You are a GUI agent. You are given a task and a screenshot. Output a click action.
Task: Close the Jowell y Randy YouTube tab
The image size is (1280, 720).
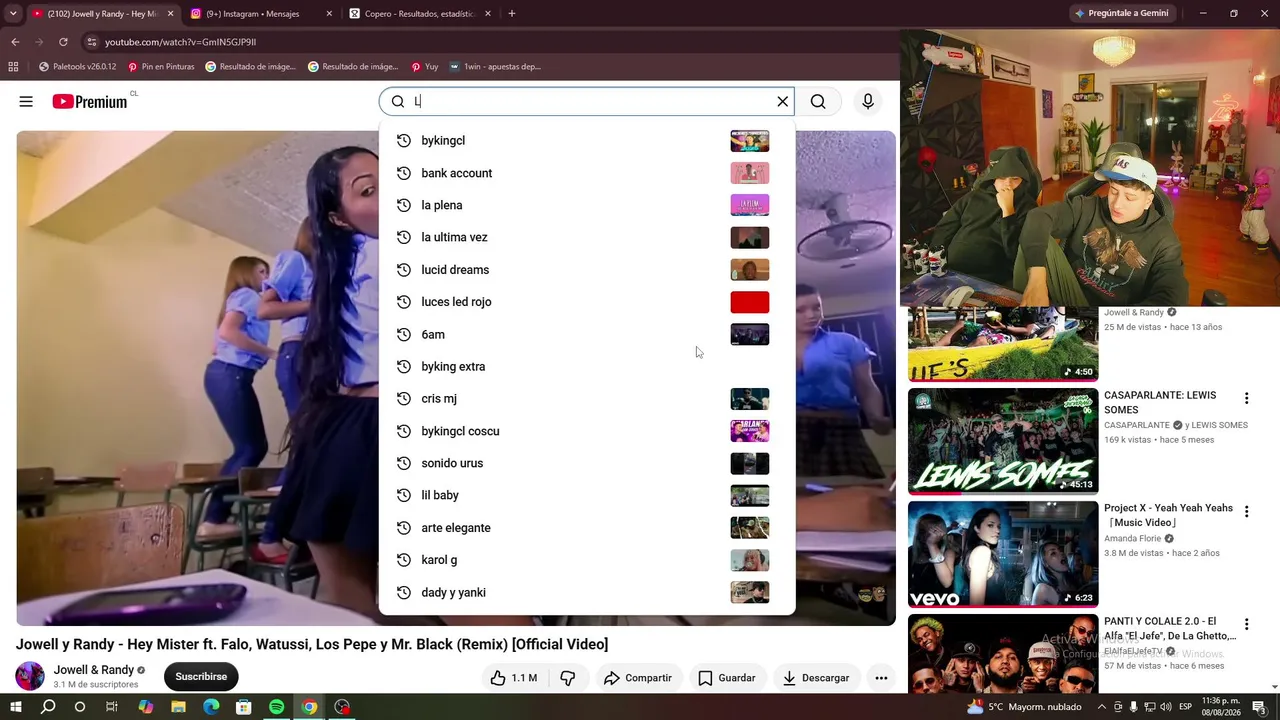point(170,14)
